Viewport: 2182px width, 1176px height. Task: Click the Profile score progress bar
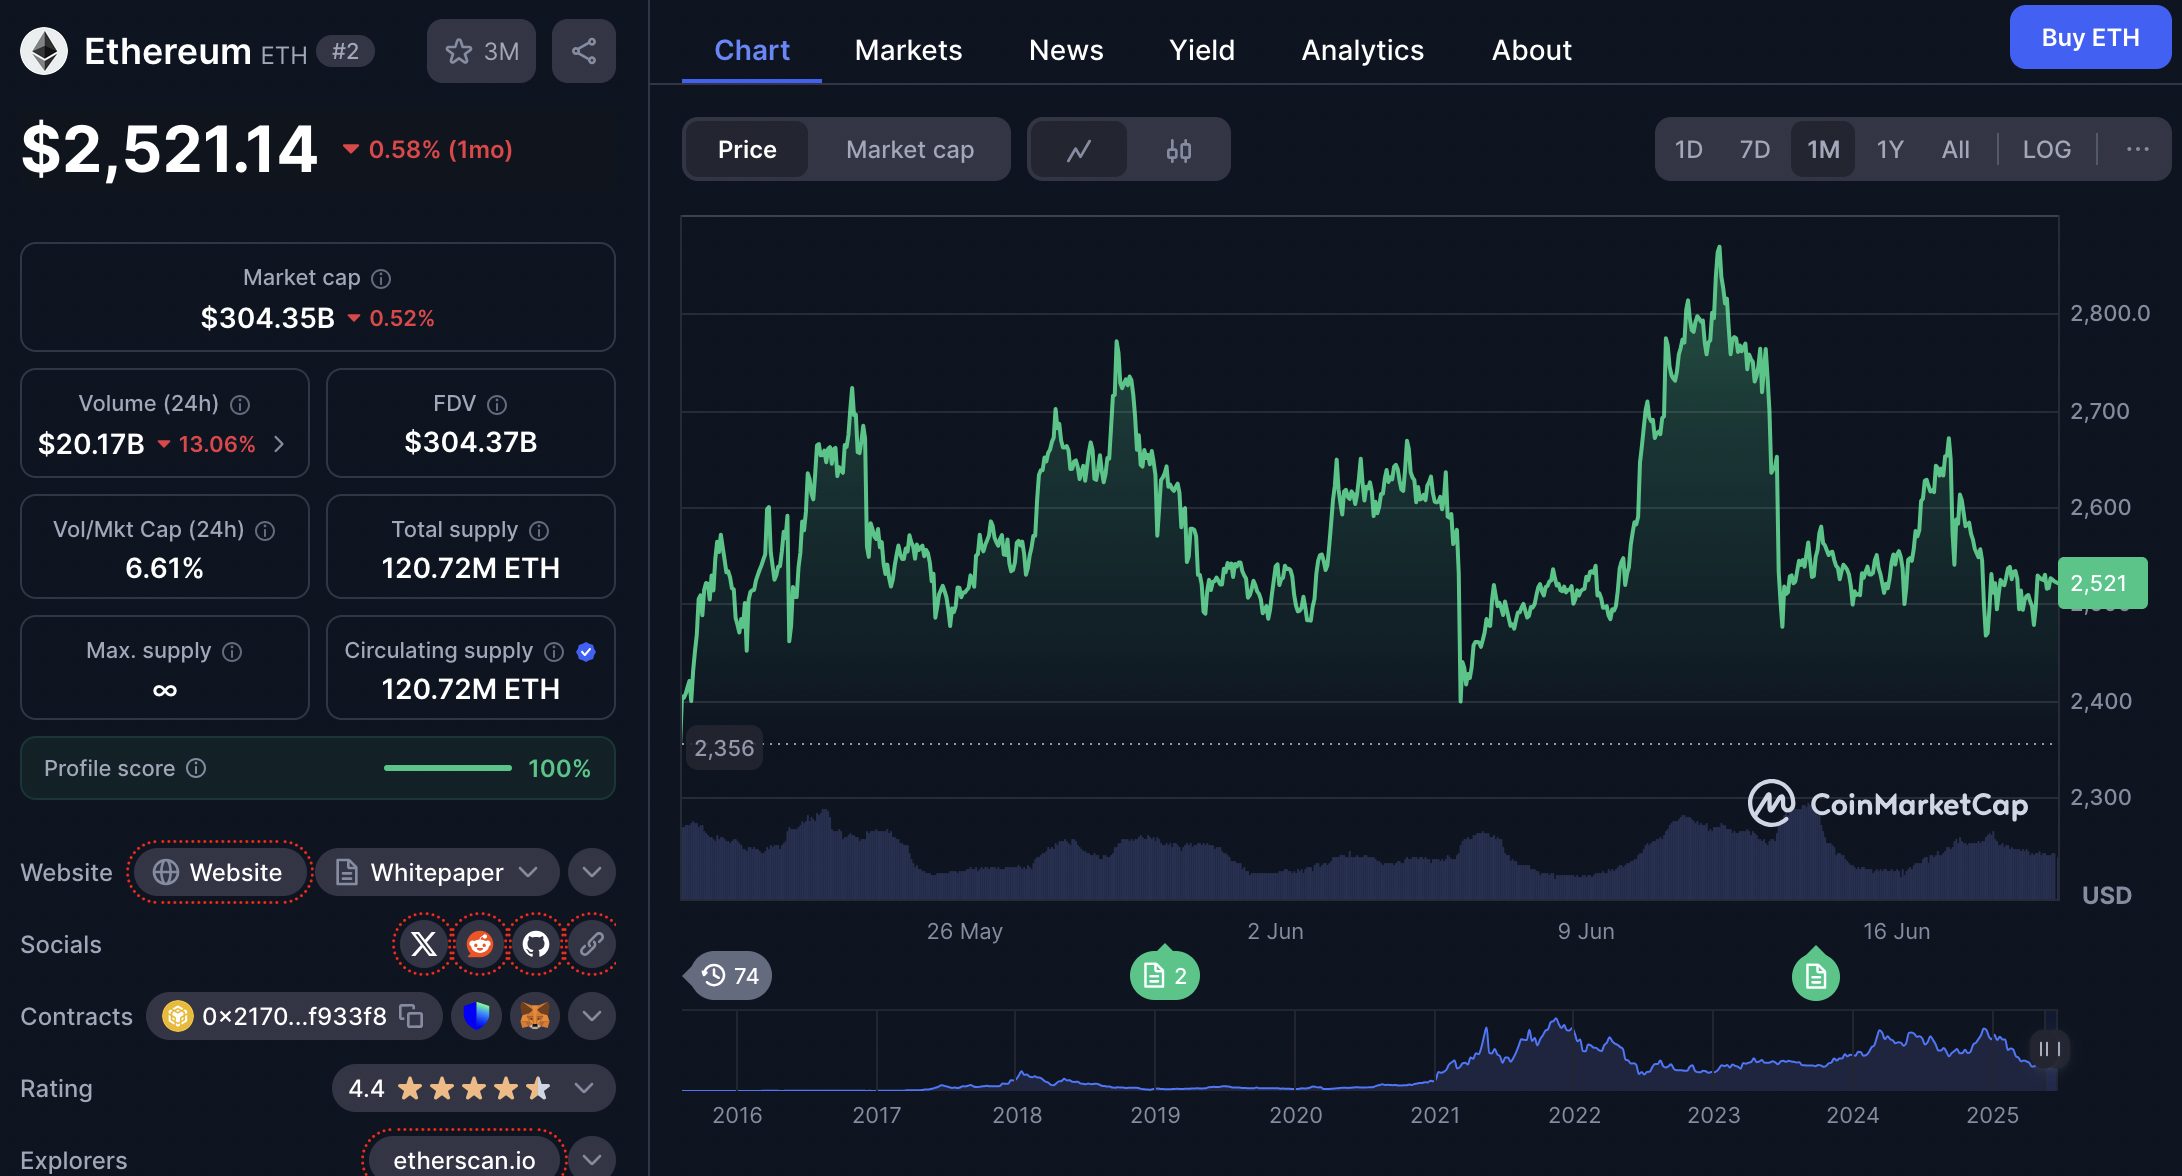coord(447,768)
